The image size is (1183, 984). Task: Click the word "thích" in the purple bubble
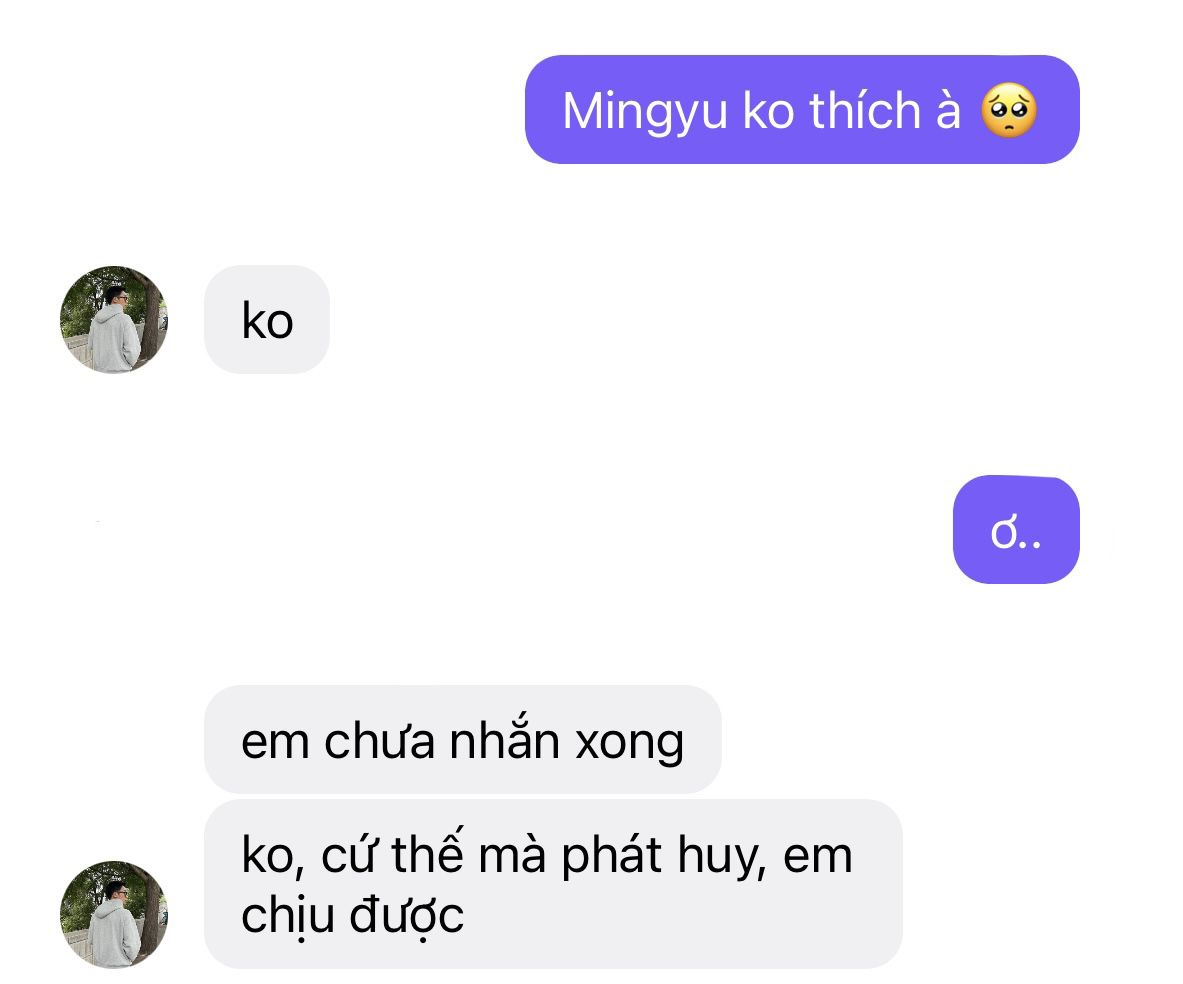tap(865, 110)
